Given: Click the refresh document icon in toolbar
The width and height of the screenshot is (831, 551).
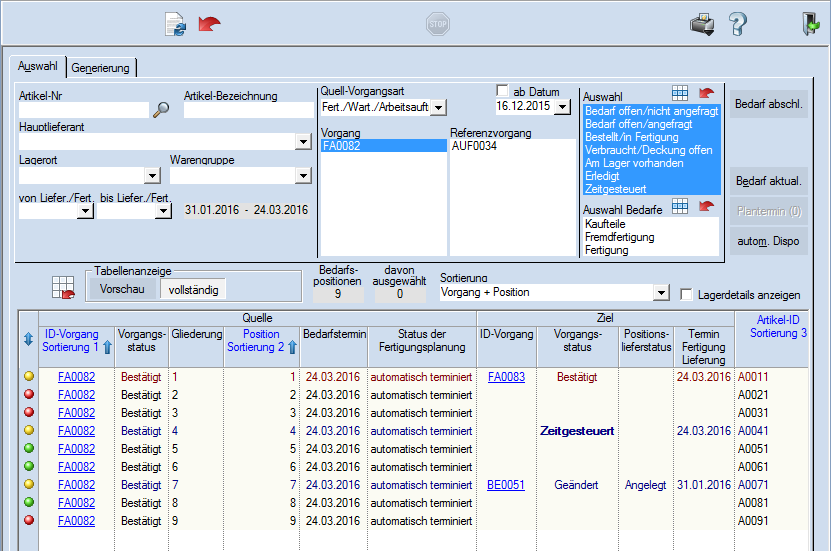Looking at the screenshot, I should (176, 25).
